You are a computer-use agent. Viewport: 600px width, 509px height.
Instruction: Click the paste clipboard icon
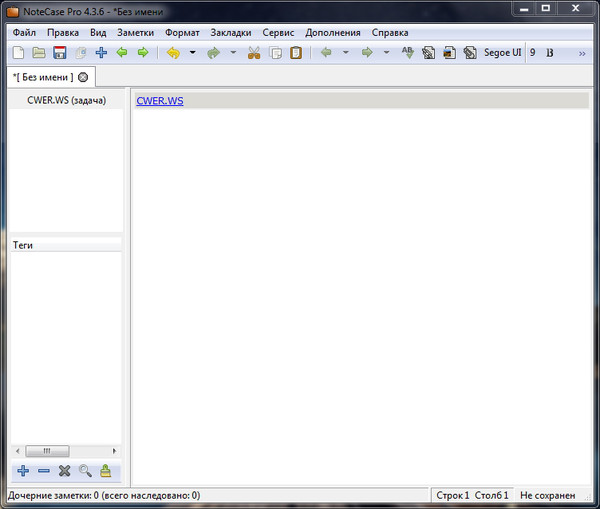[x=295, y=53]
